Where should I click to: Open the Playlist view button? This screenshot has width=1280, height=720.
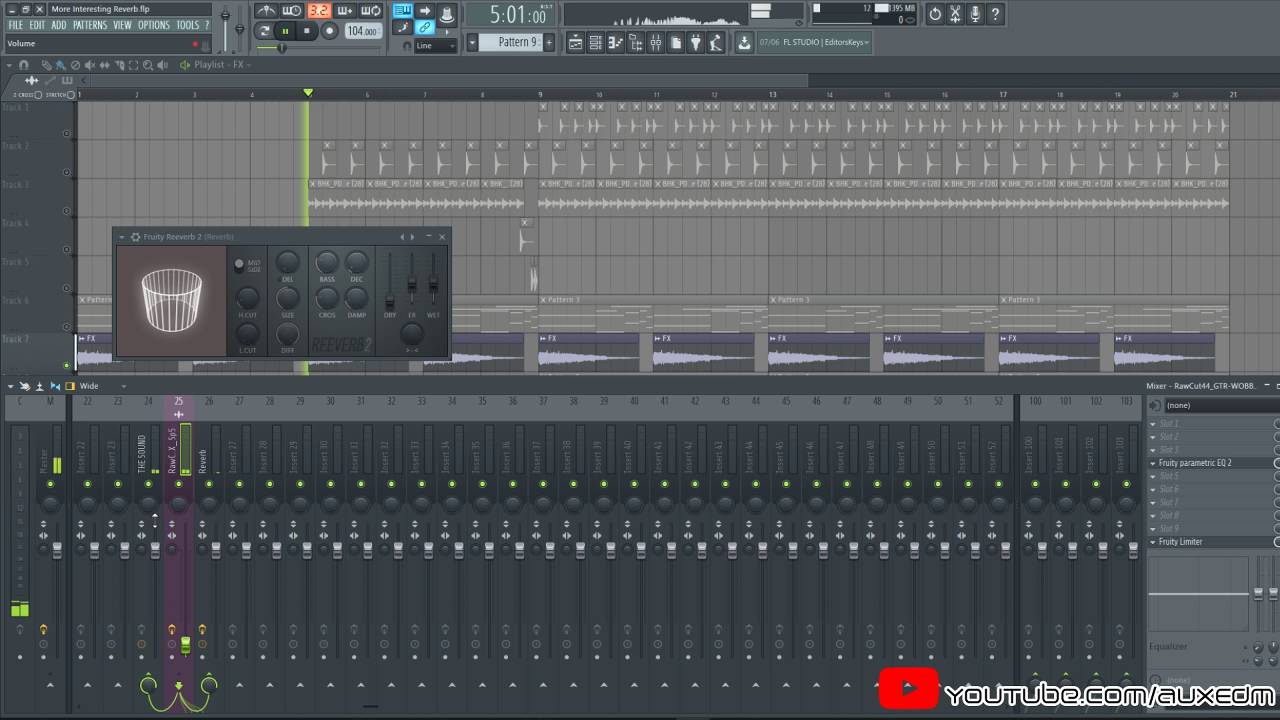pyautogui.click(x=576, y=42)
